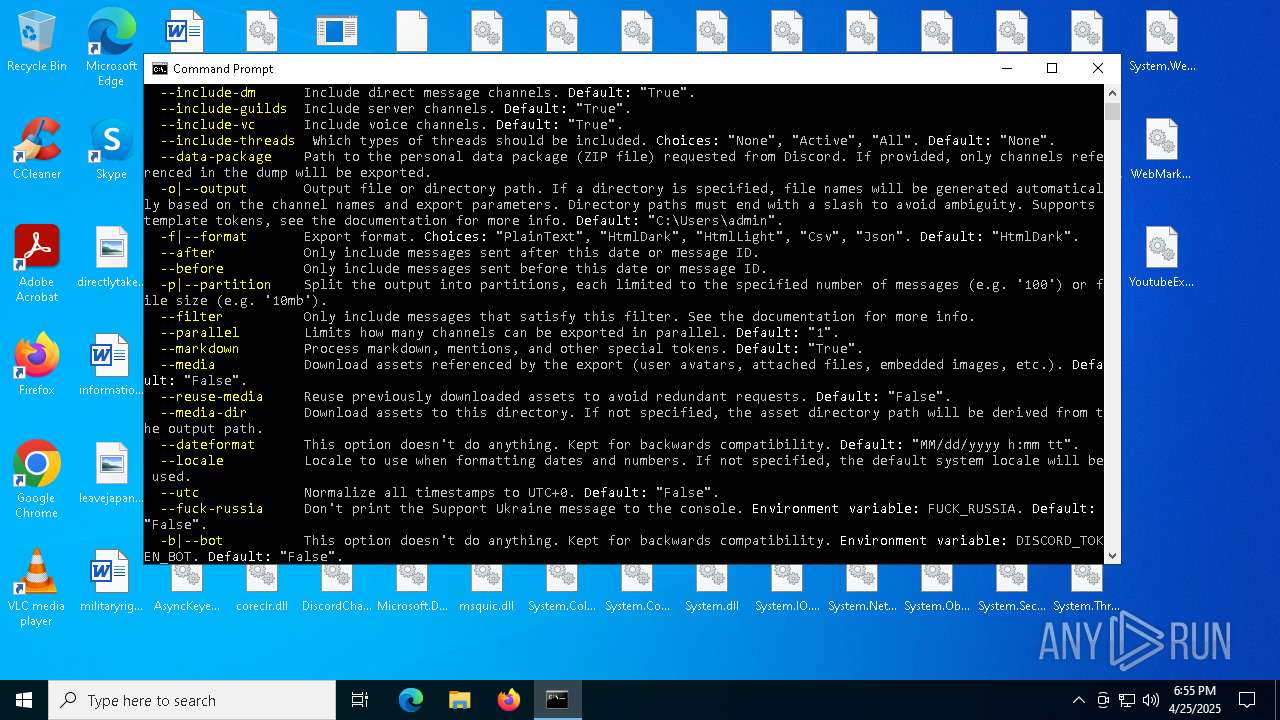The width and height of the screenshot is (1280, 720).
Task: Open the VLC media player shortcut
Action: 36,588
